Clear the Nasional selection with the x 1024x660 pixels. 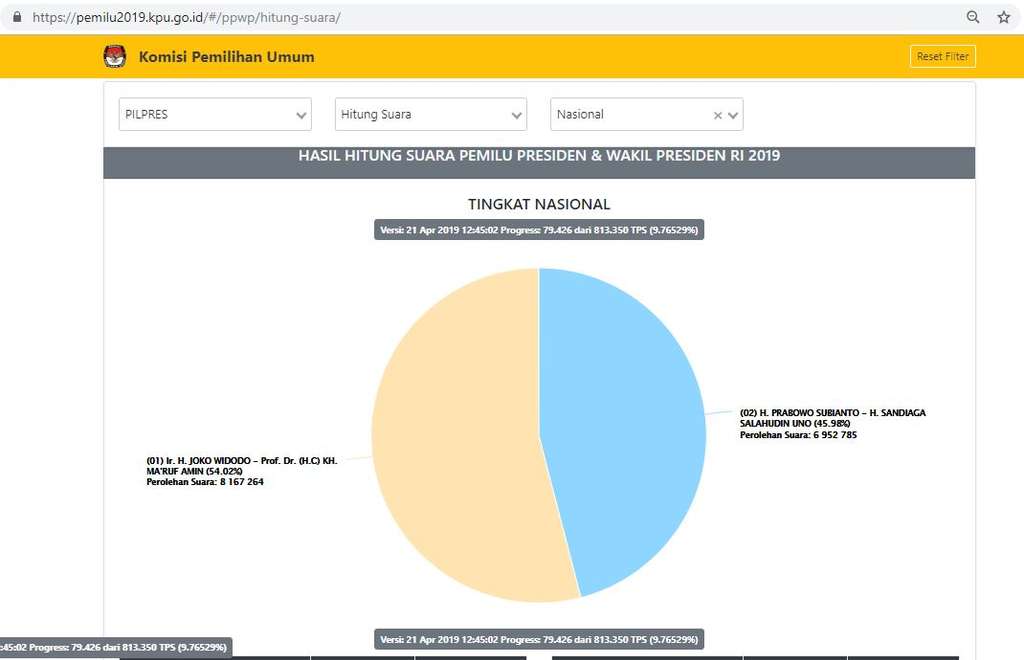[717, 115]
